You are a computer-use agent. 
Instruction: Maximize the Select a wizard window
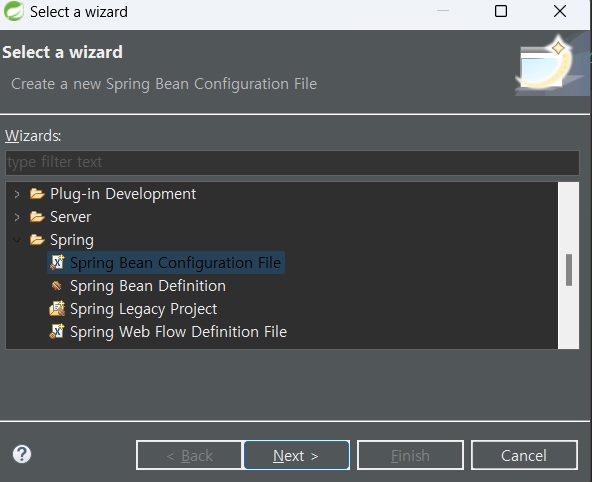[x=501, y=11]
